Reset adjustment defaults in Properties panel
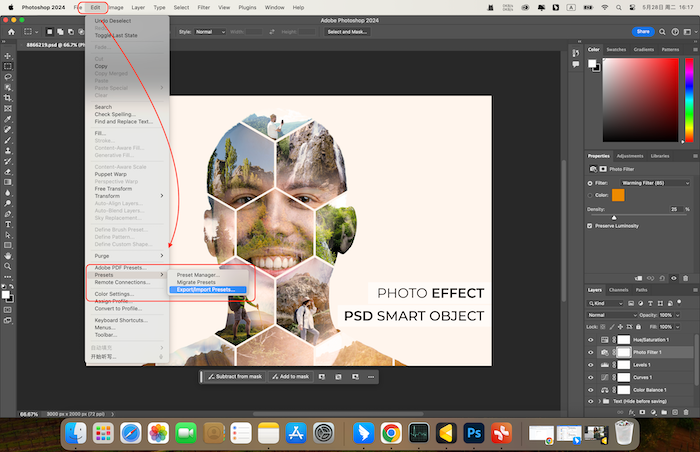The image size is (700, 452). tap(662, 278)
